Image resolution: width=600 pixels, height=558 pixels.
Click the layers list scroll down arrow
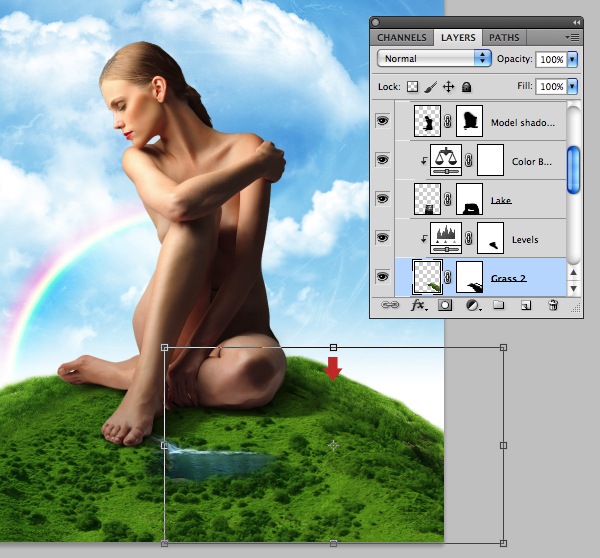(573, 289)
